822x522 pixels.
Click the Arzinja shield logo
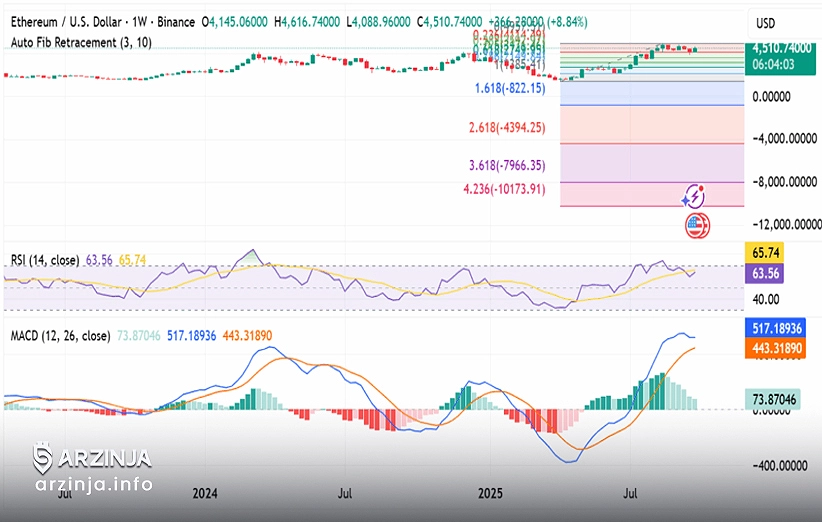coord(42,459)
